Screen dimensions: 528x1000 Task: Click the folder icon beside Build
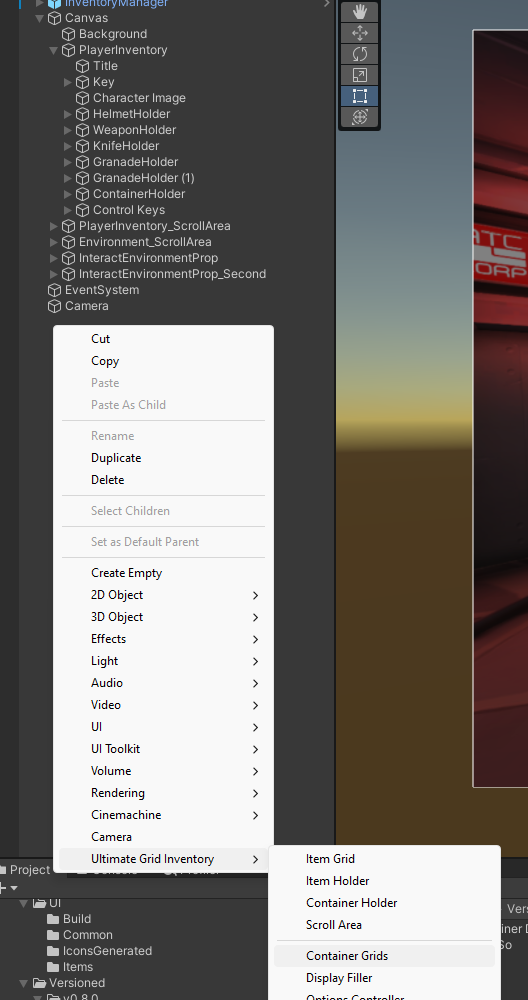(54, 919)
